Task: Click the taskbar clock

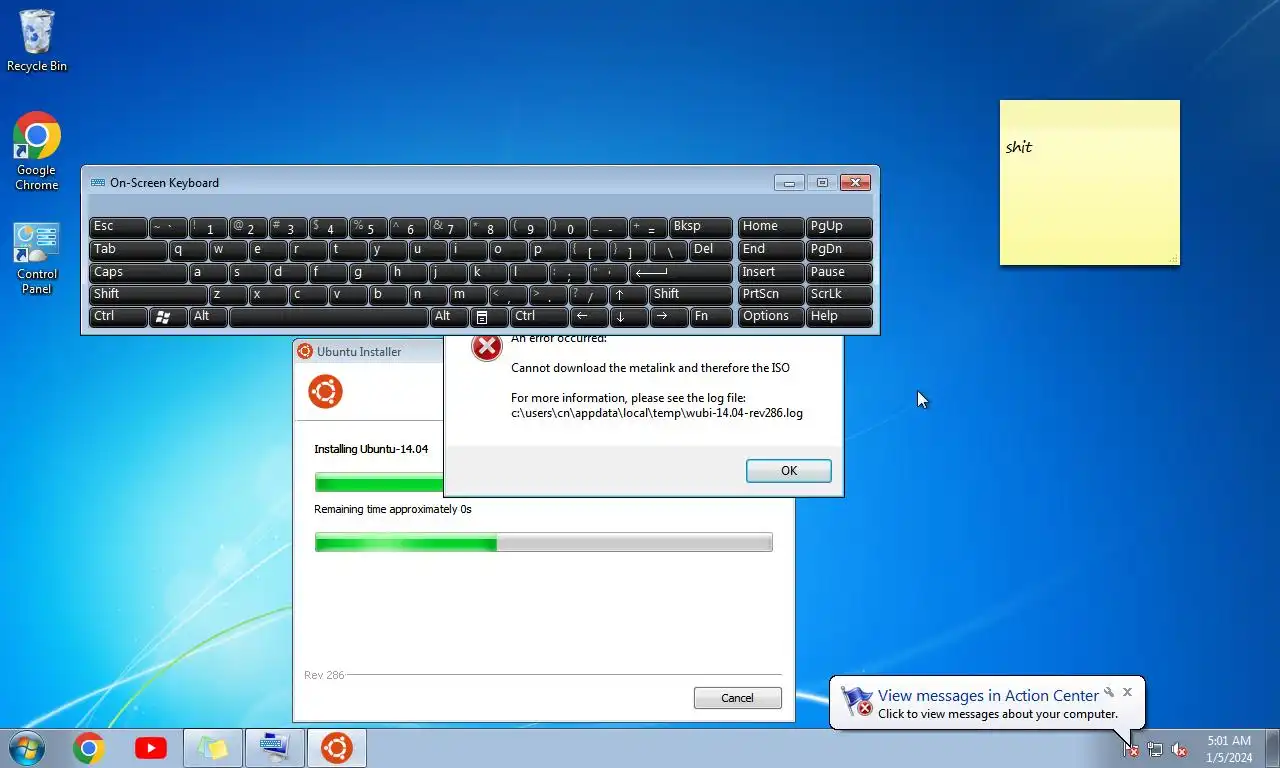Action: click(1229, 749)
